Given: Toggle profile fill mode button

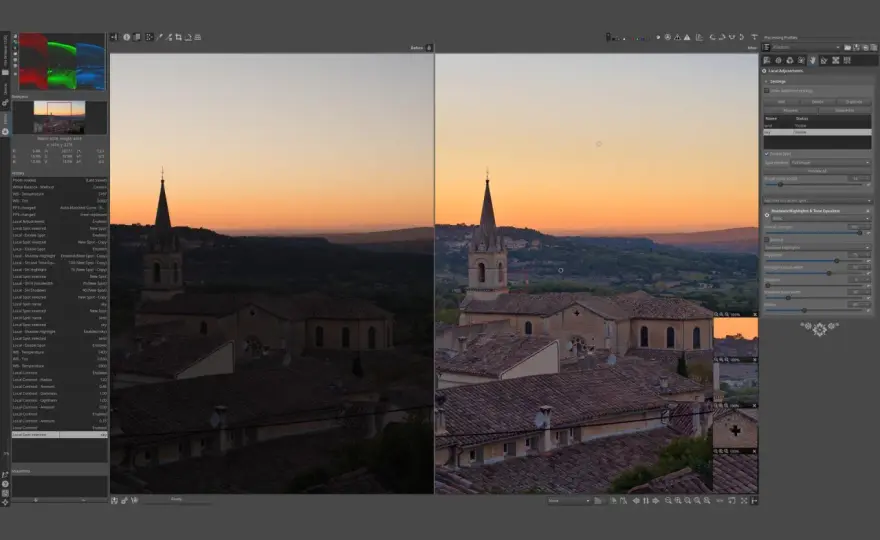Looking at the screenshot, I should pos(767,47).
